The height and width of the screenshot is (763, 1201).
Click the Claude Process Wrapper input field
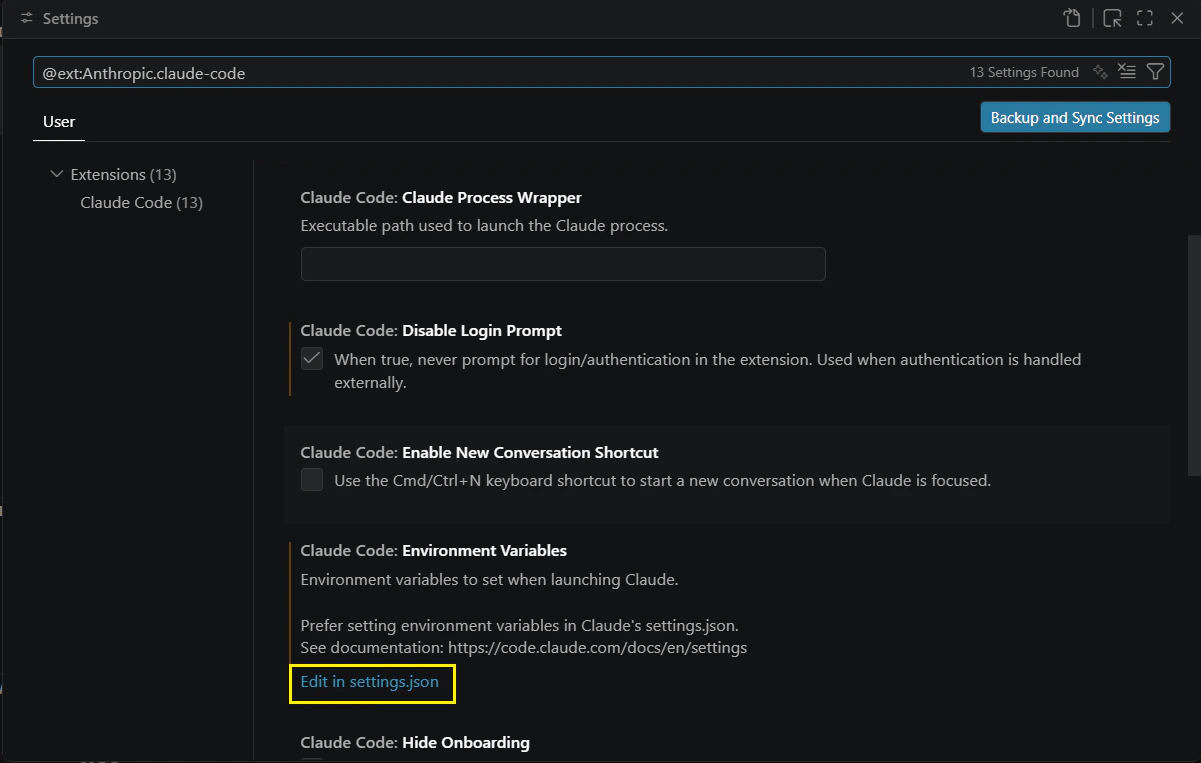click(562, 263)
